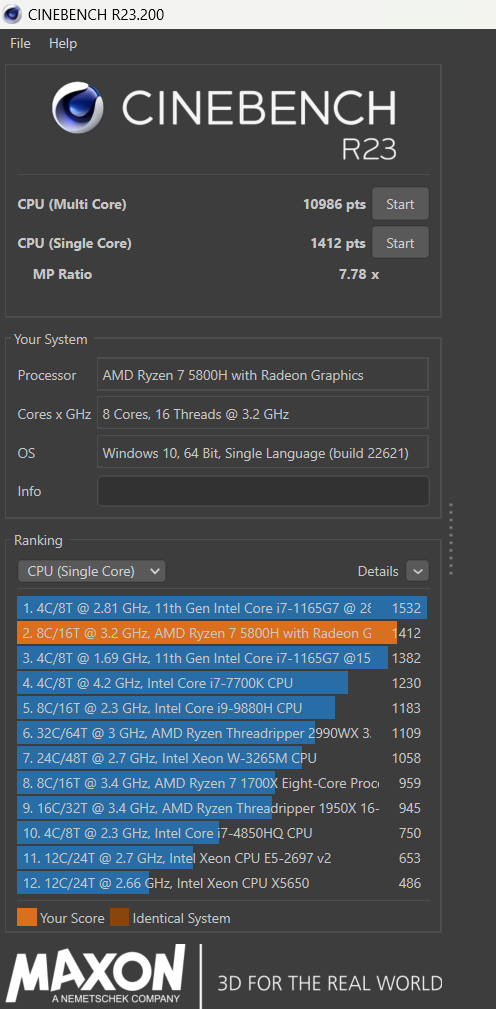Click the MAXON logo at bottom
496x1009 pixels.
click(x=96, y=973)
